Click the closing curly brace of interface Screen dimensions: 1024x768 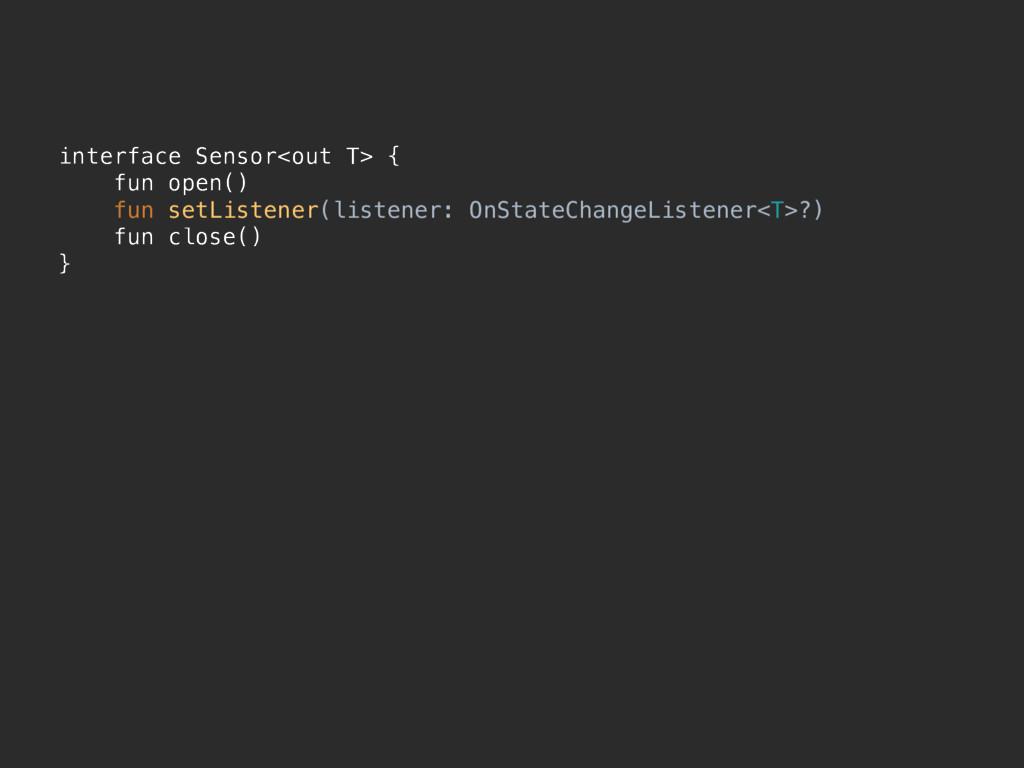click(x=64, y=263)
